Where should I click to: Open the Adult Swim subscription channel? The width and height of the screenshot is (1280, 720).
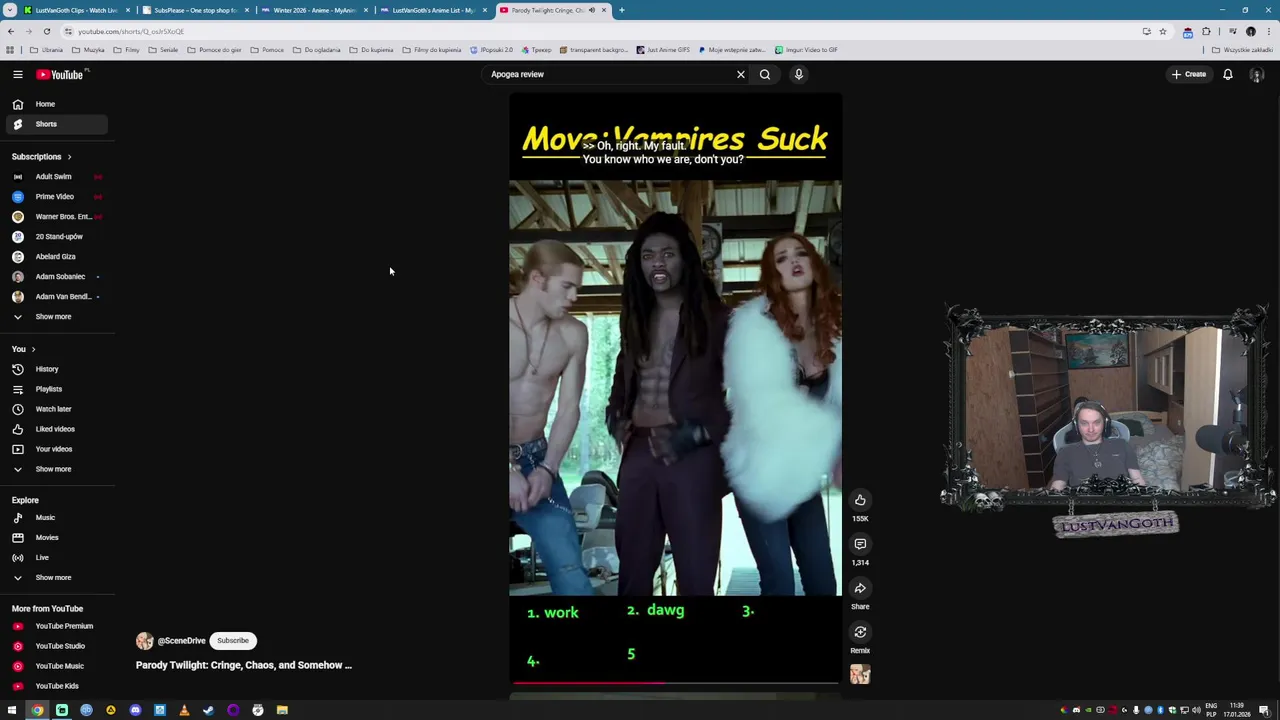point(56,177)
